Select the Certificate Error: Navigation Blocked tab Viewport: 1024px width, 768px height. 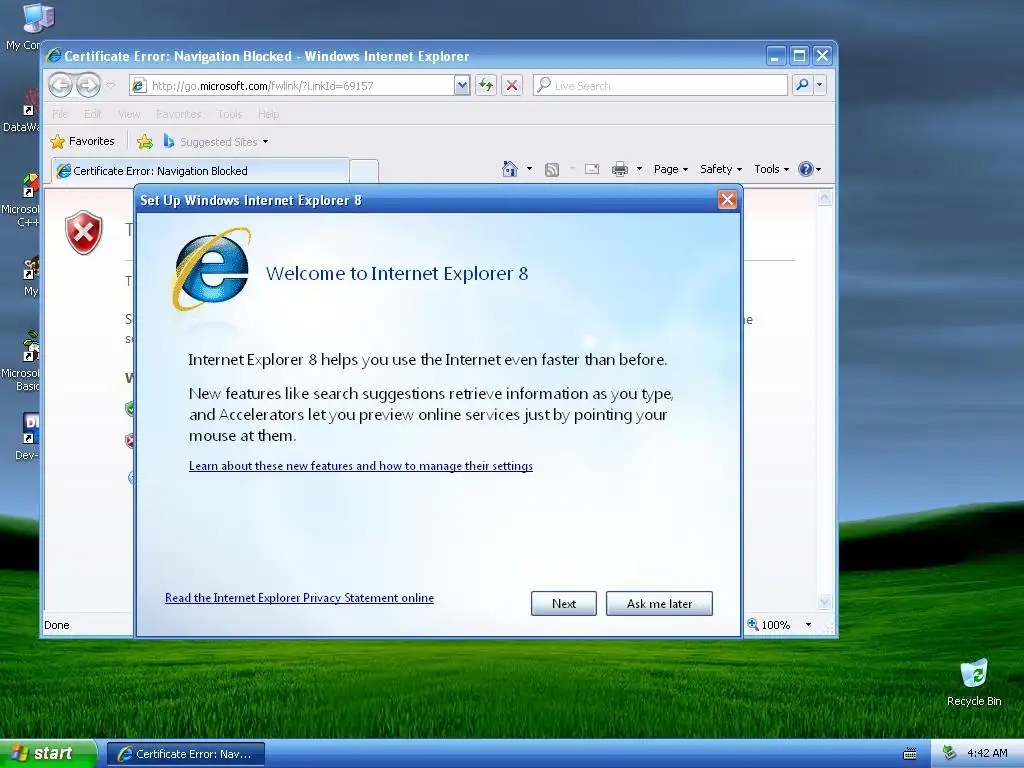pos(199,170)
